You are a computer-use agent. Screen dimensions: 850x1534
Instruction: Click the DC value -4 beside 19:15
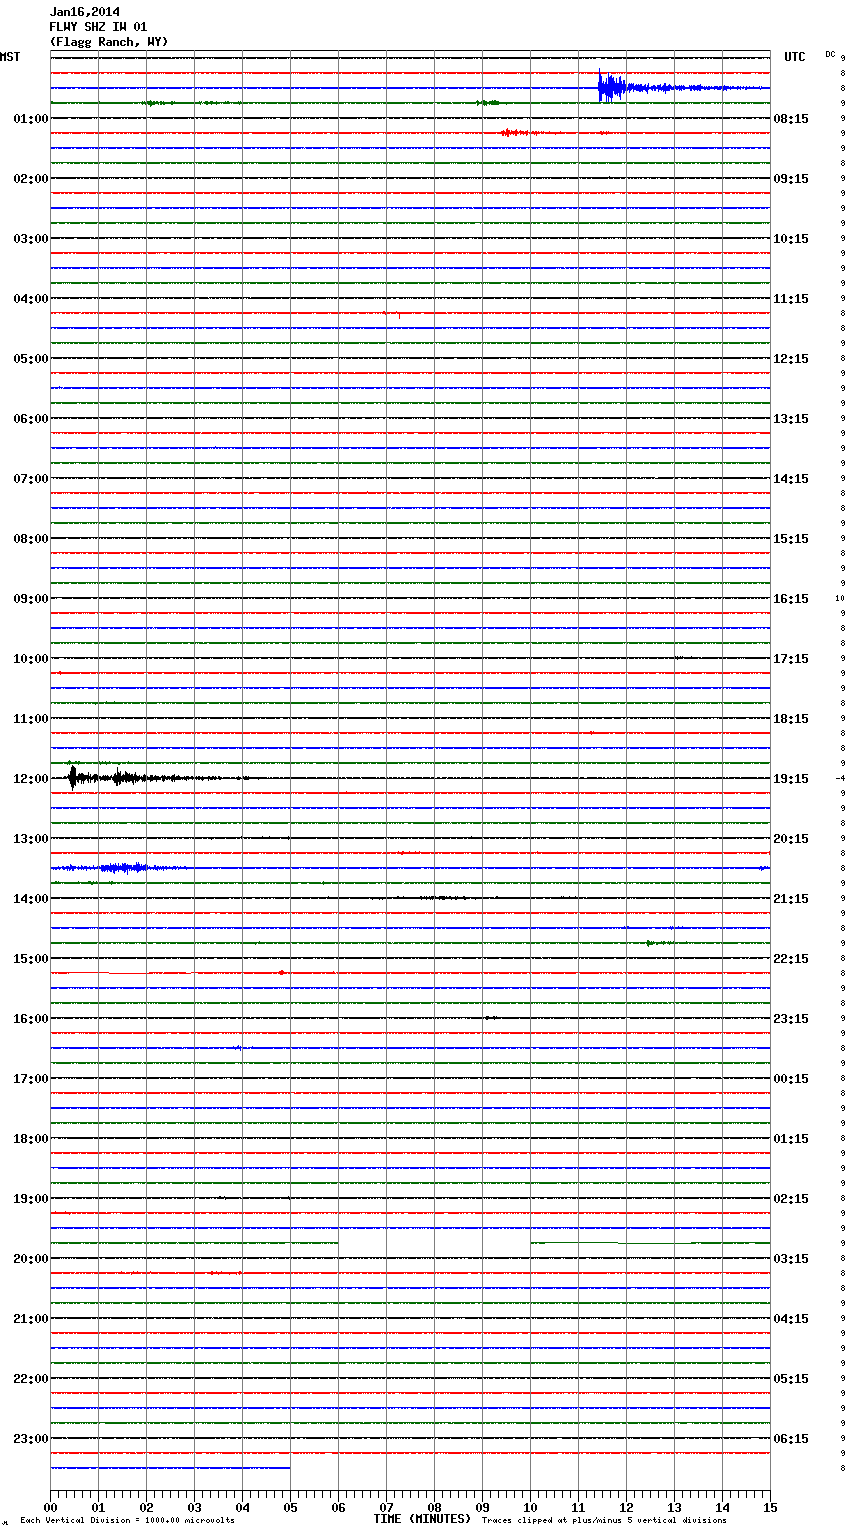pos(840,779)
